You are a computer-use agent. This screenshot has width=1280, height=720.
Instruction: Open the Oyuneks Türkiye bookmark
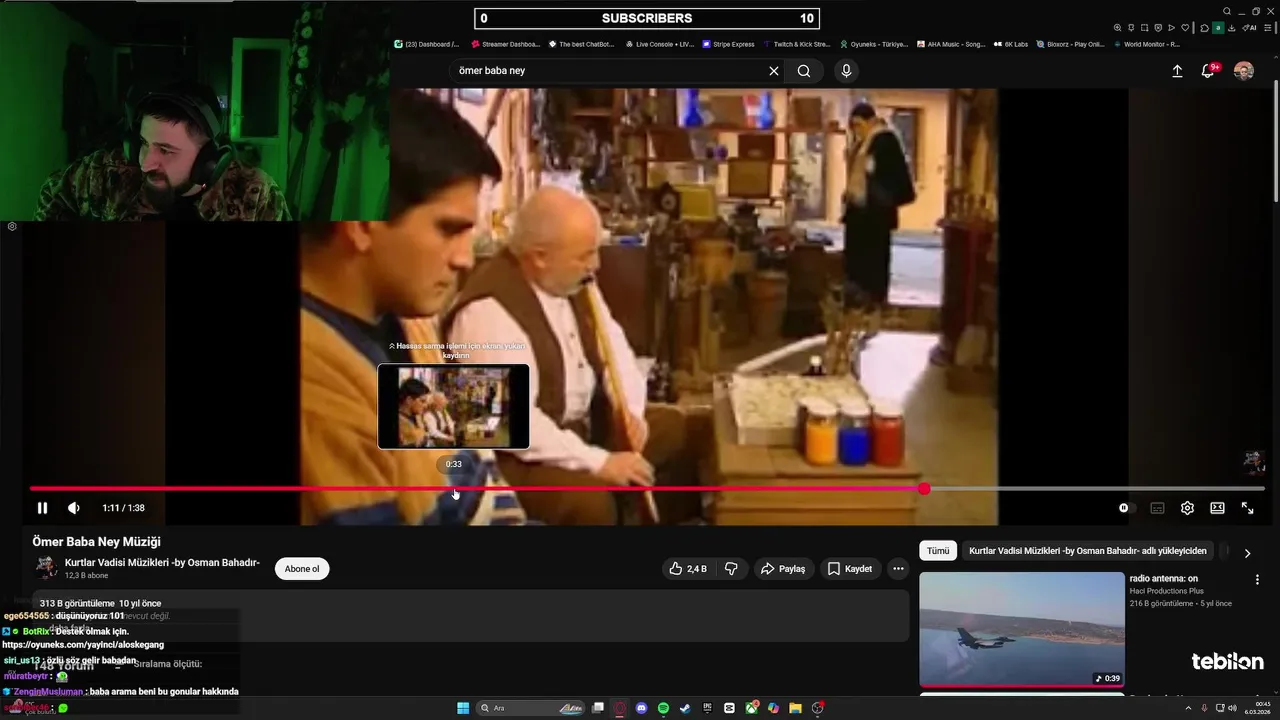(x=874, y=44)
